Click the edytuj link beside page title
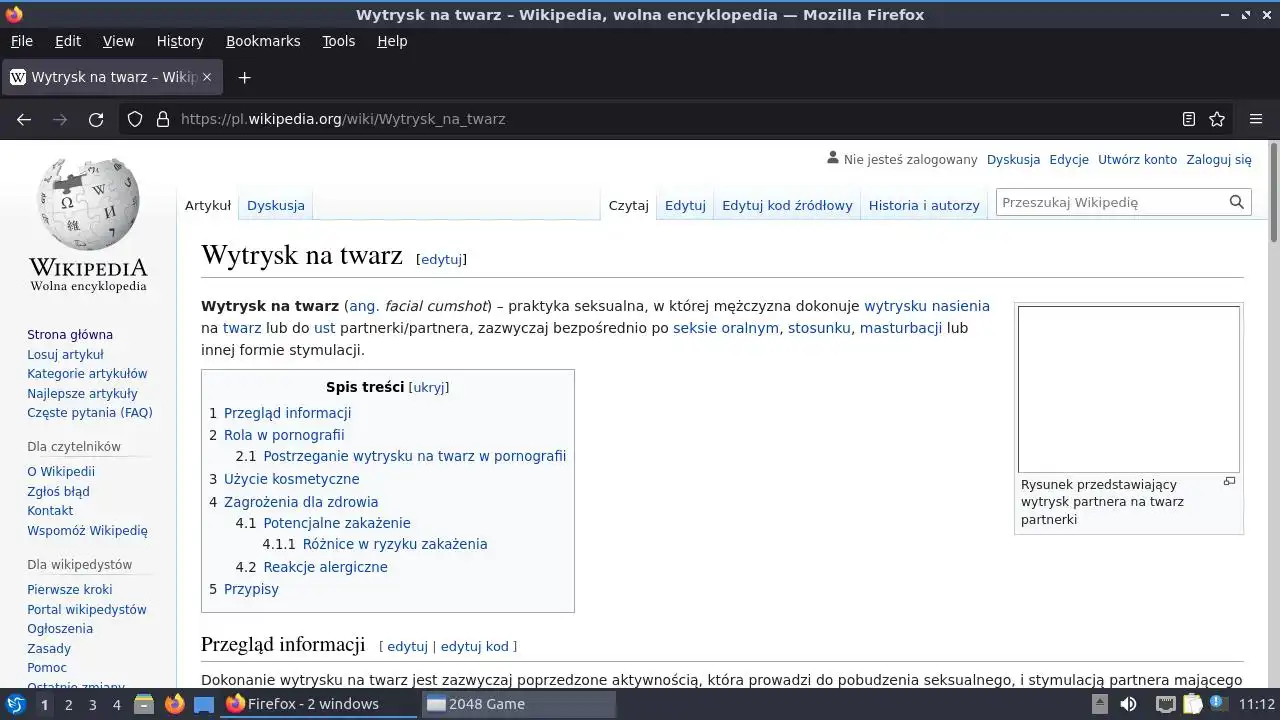The image size is (1280, 720). pos(441,259)
